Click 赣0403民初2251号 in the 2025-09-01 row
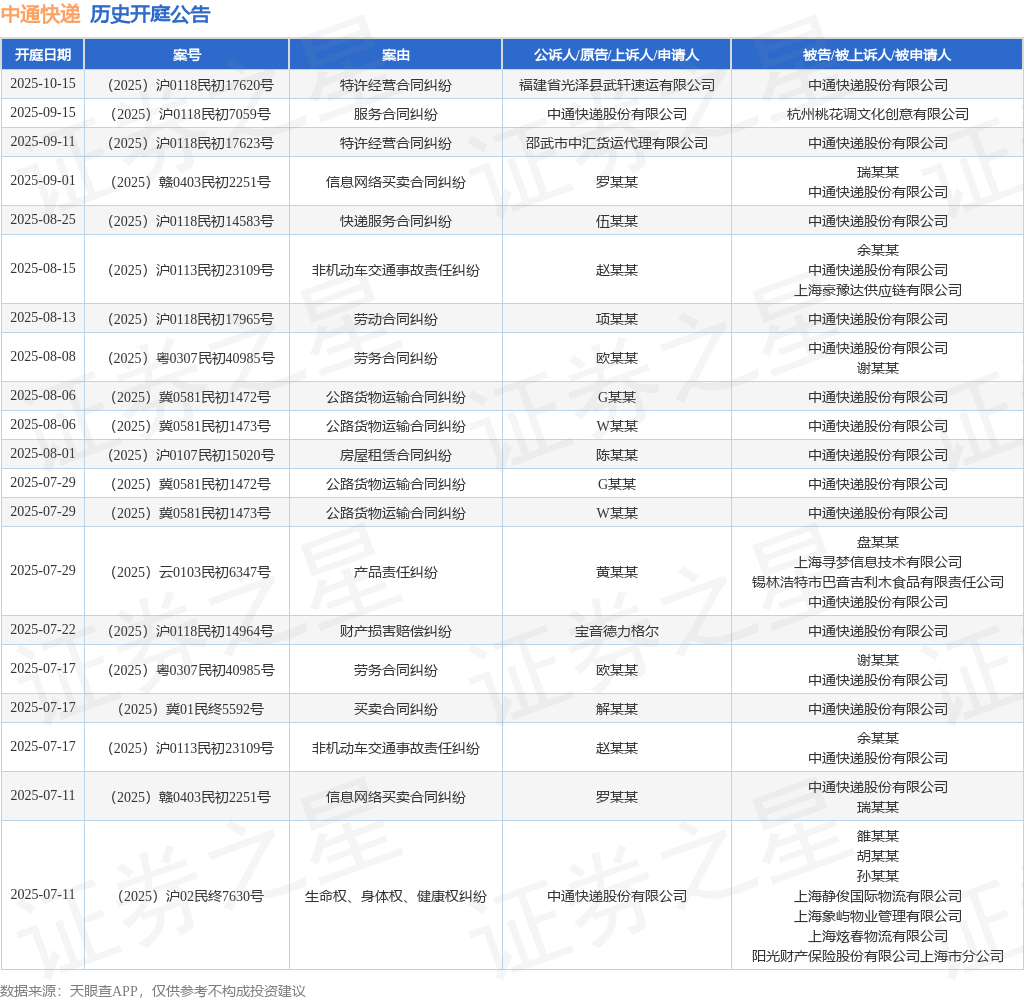Viewport: 1024px width, 1000px height. pos(191,182)
